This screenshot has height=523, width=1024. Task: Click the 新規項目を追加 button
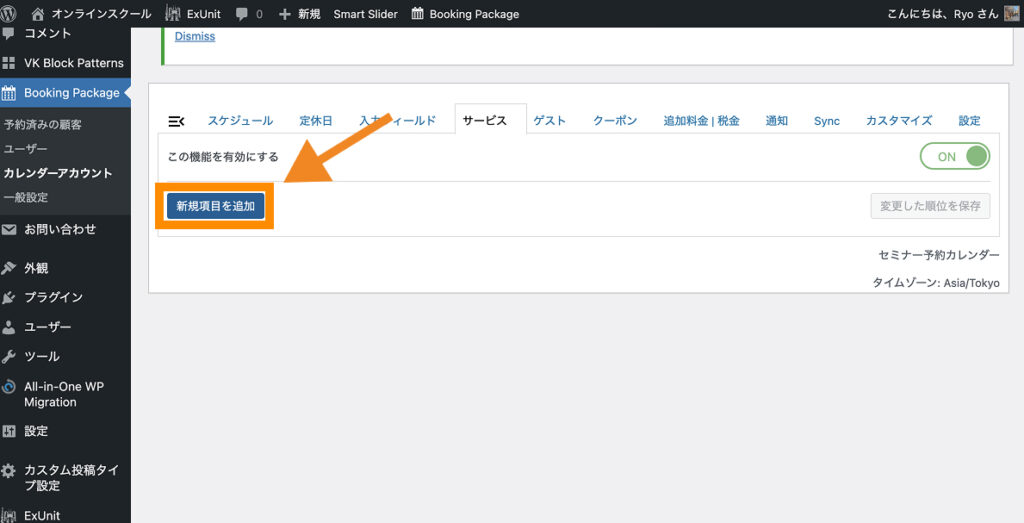(x=215, y=206)
